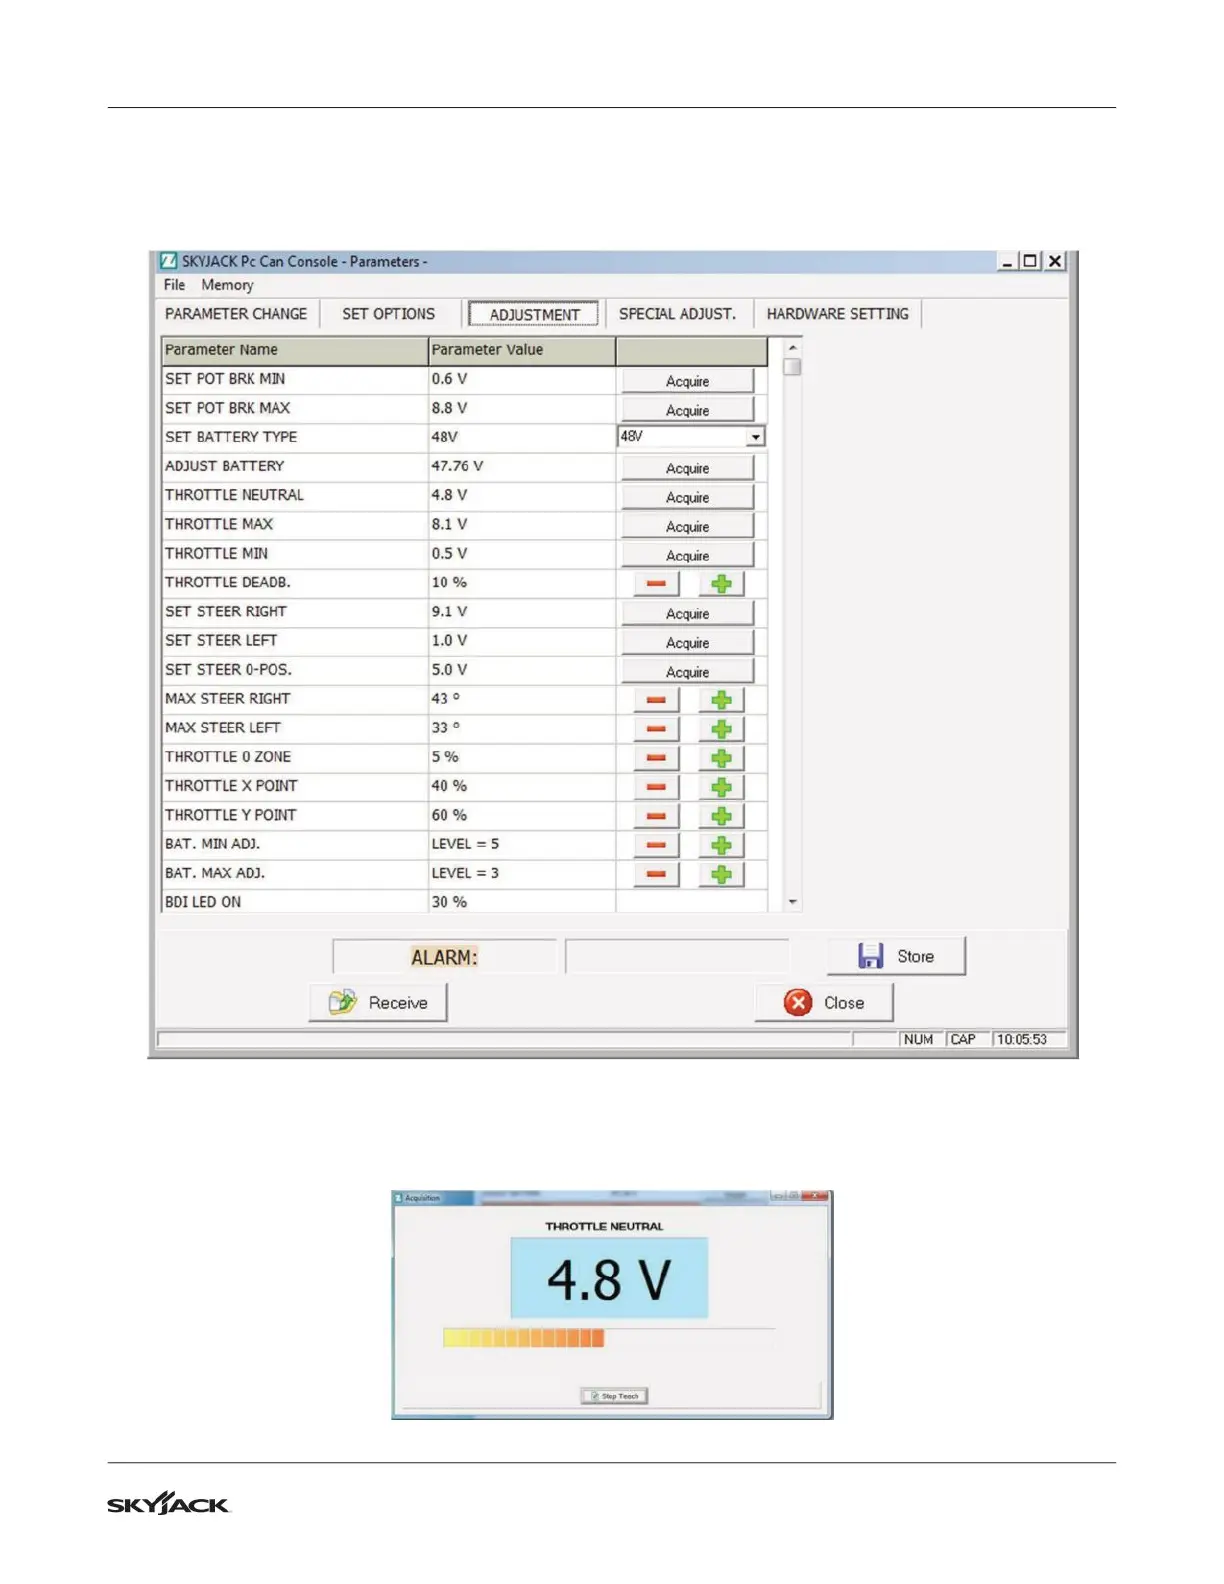Image resolution: width=1224 pixels, height=1584 pixels.
Task: Acquire the SET STEER LEFT value
Action: [687, 642]
